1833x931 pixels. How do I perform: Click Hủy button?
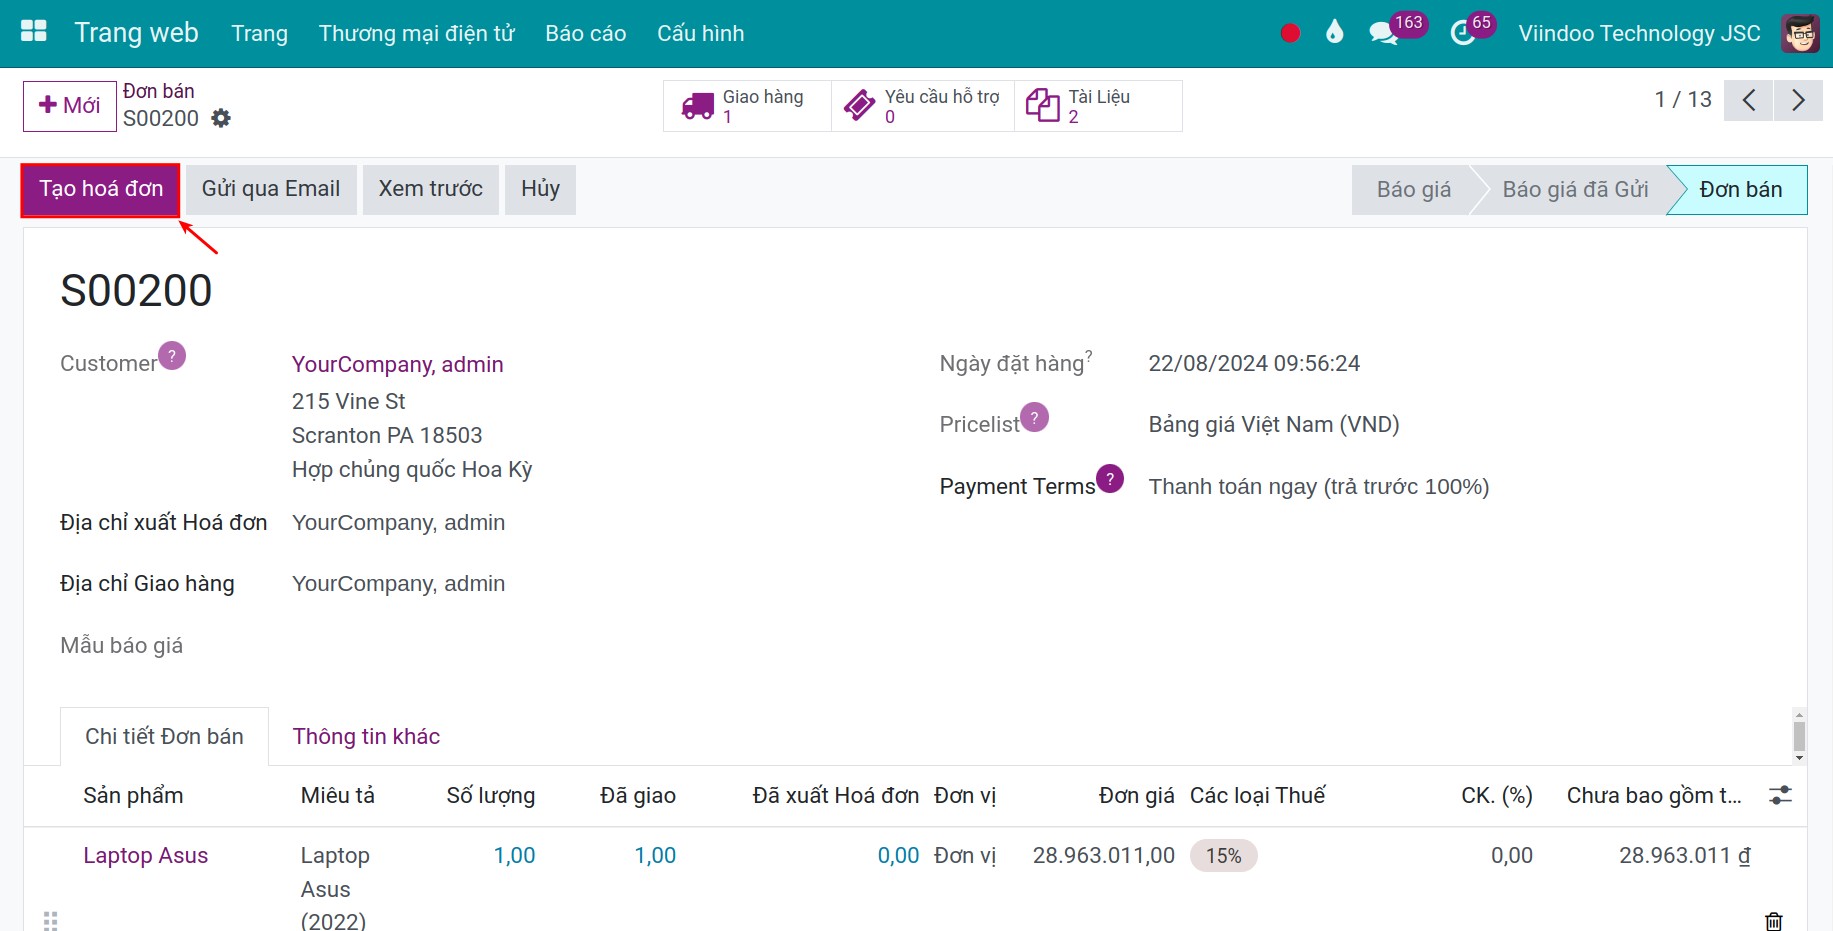[541, 190]
